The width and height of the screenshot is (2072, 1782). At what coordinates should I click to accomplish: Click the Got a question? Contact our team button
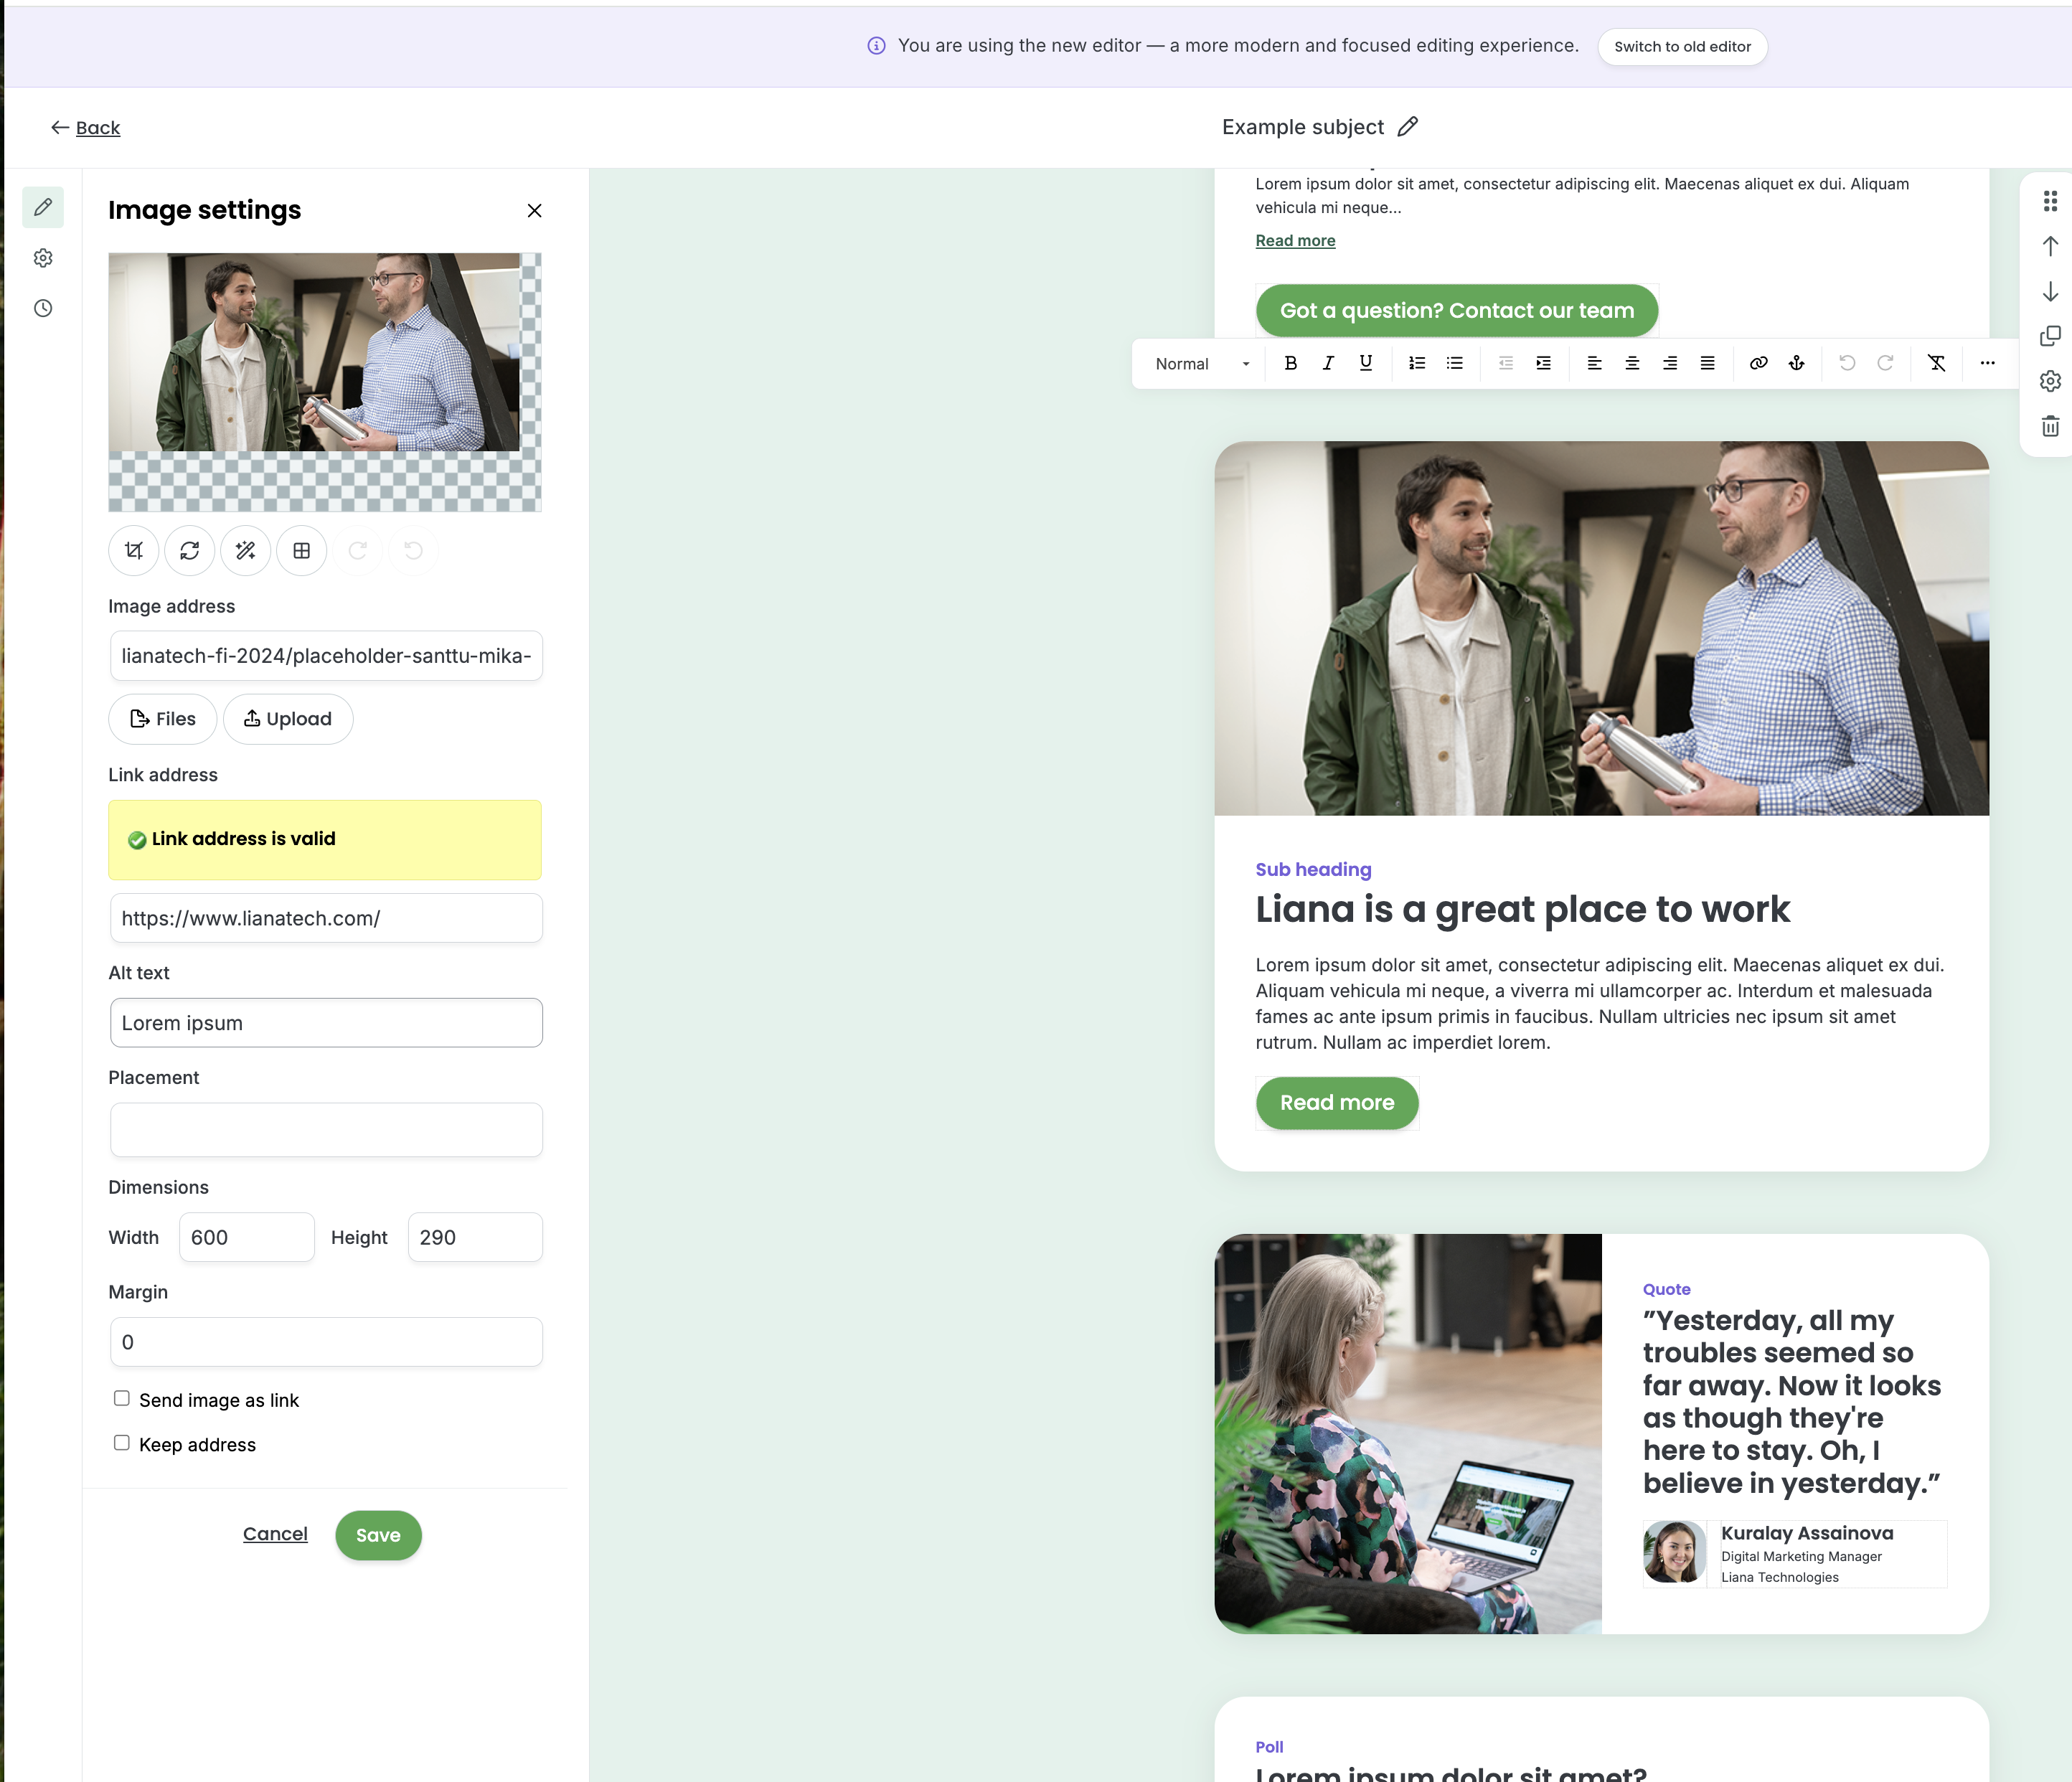pos(1457,311)
